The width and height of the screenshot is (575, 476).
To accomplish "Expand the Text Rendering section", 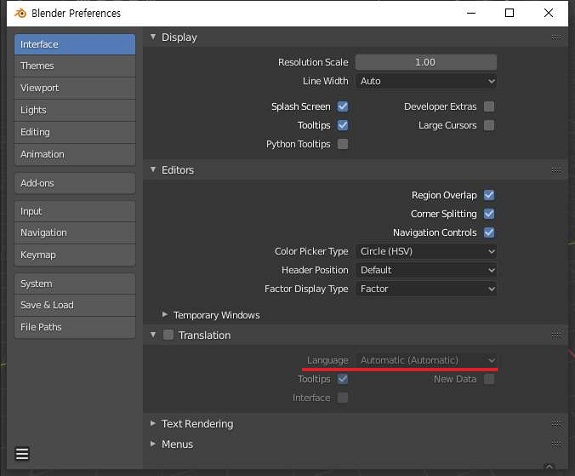I will click(x=153, y=424).
